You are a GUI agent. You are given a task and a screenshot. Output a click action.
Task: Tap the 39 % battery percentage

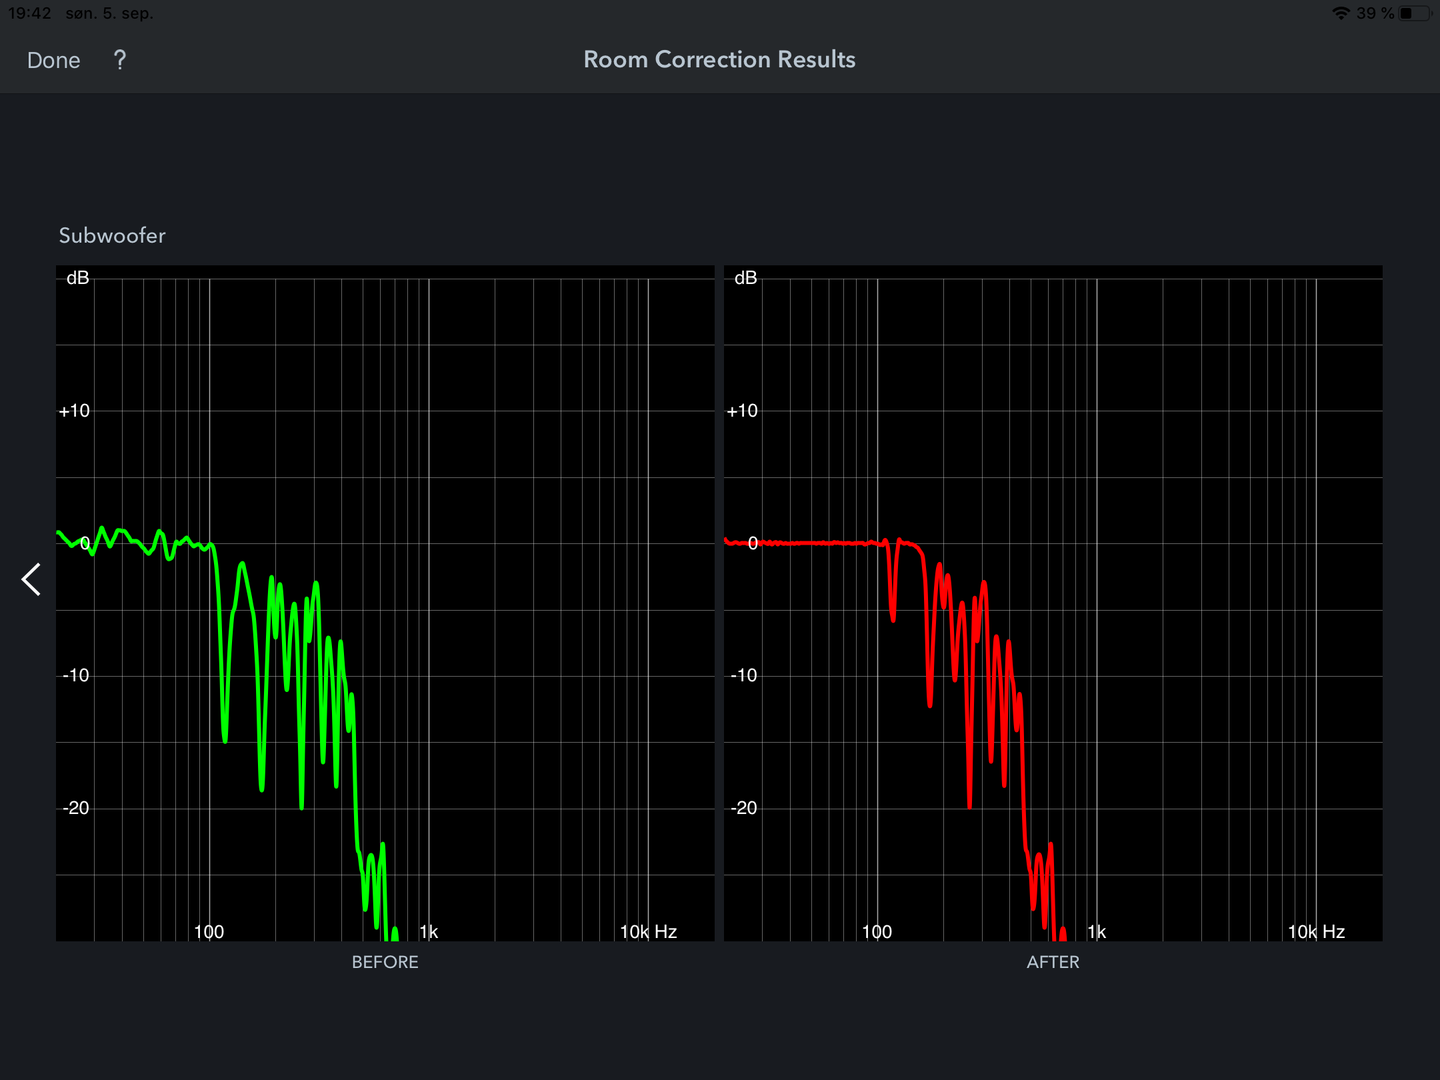(1375, 13)
